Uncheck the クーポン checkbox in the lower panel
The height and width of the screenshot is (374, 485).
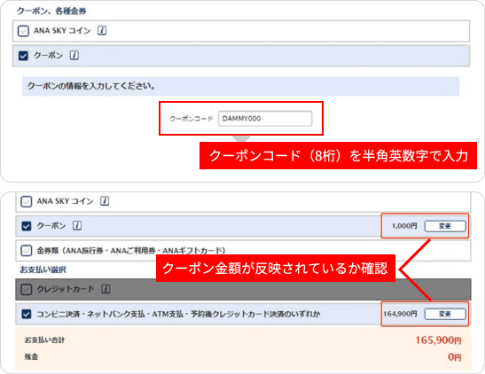[x=26, y=226]
